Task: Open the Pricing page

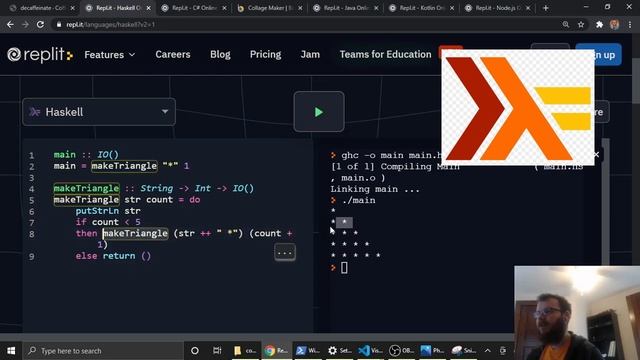Action: [x=265, y=54]
